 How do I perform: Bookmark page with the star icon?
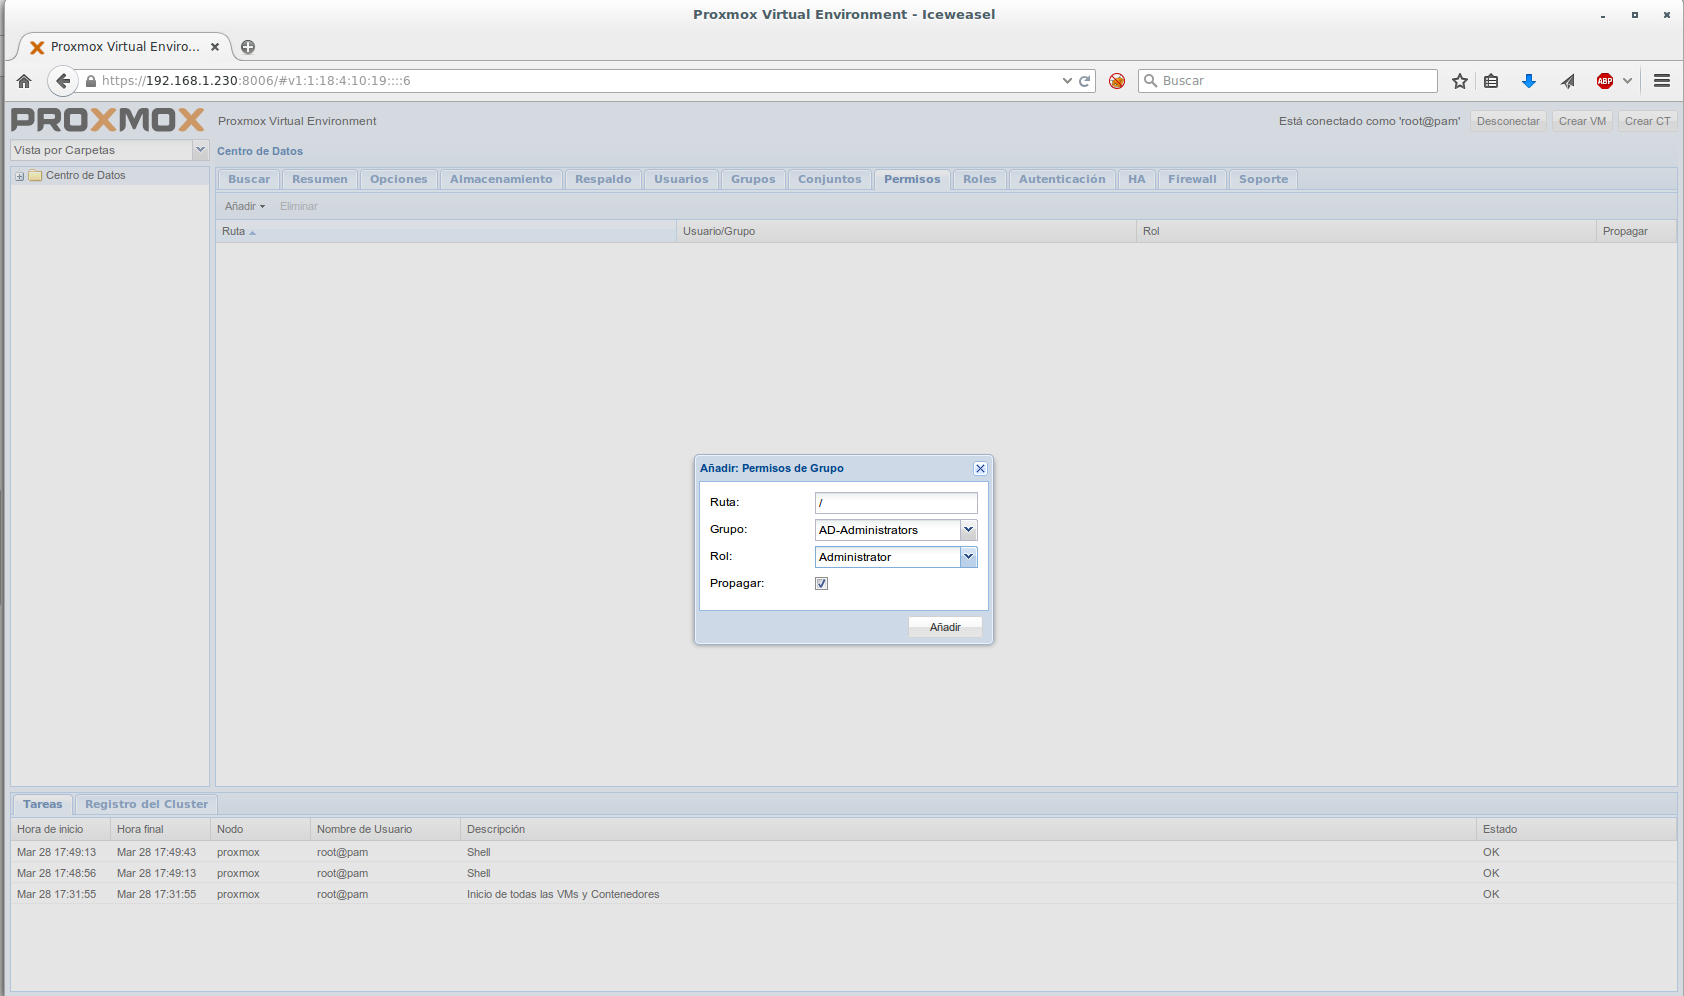click(x=1460, y=81)
